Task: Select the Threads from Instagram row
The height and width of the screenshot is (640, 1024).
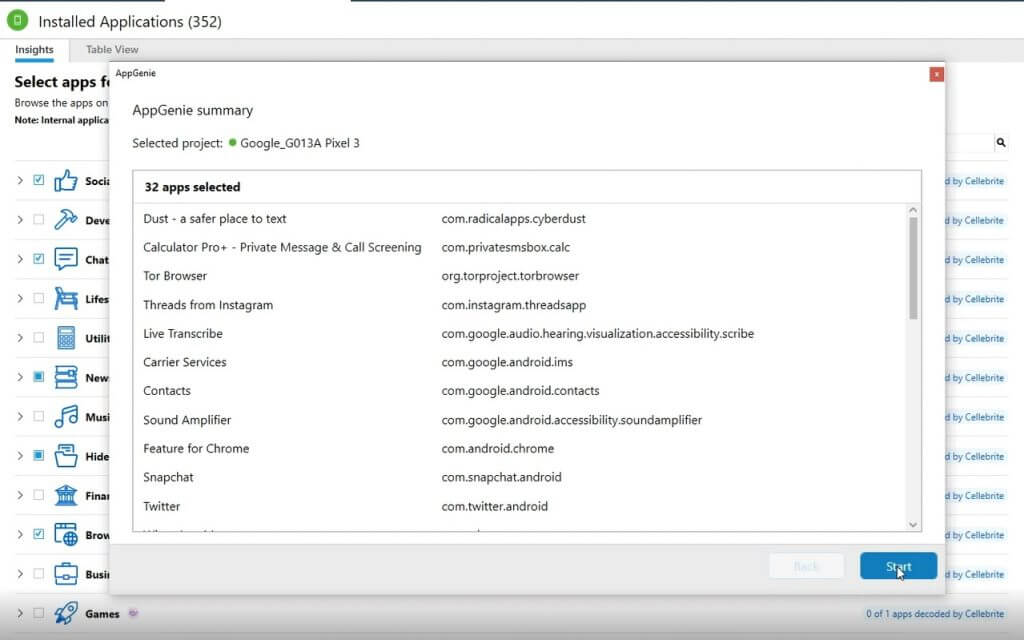Action: [520, 305]
